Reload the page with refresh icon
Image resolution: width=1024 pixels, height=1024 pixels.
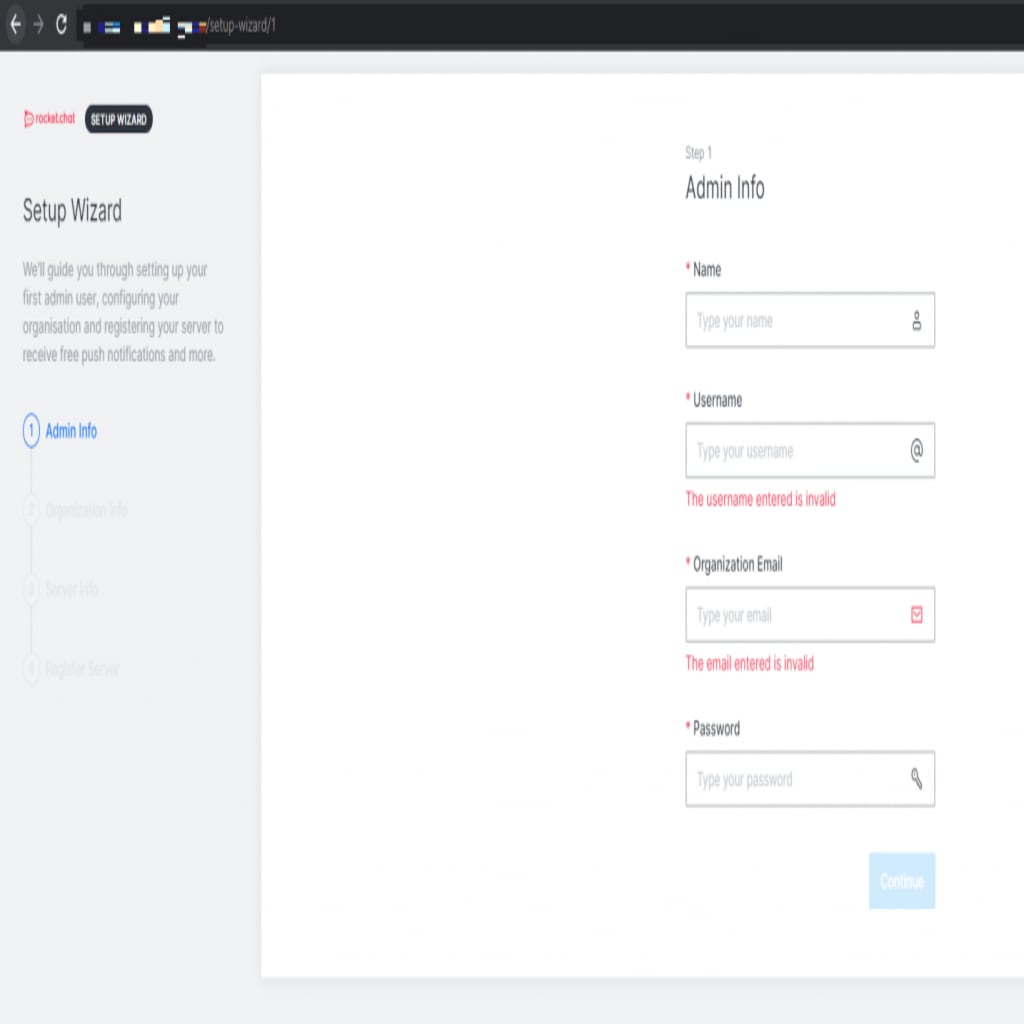(61, 25)
